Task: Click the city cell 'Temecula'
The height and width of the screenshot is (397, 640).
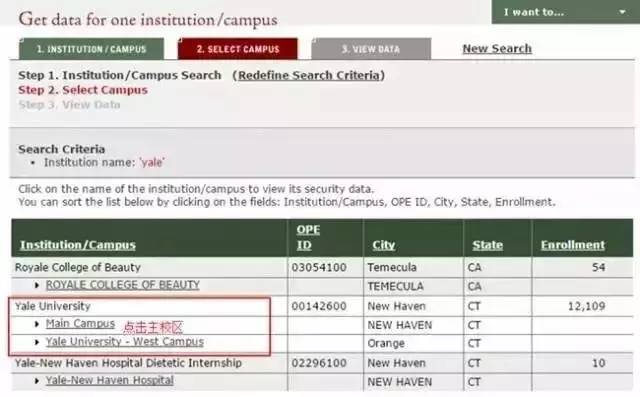Action: point(392,267)
